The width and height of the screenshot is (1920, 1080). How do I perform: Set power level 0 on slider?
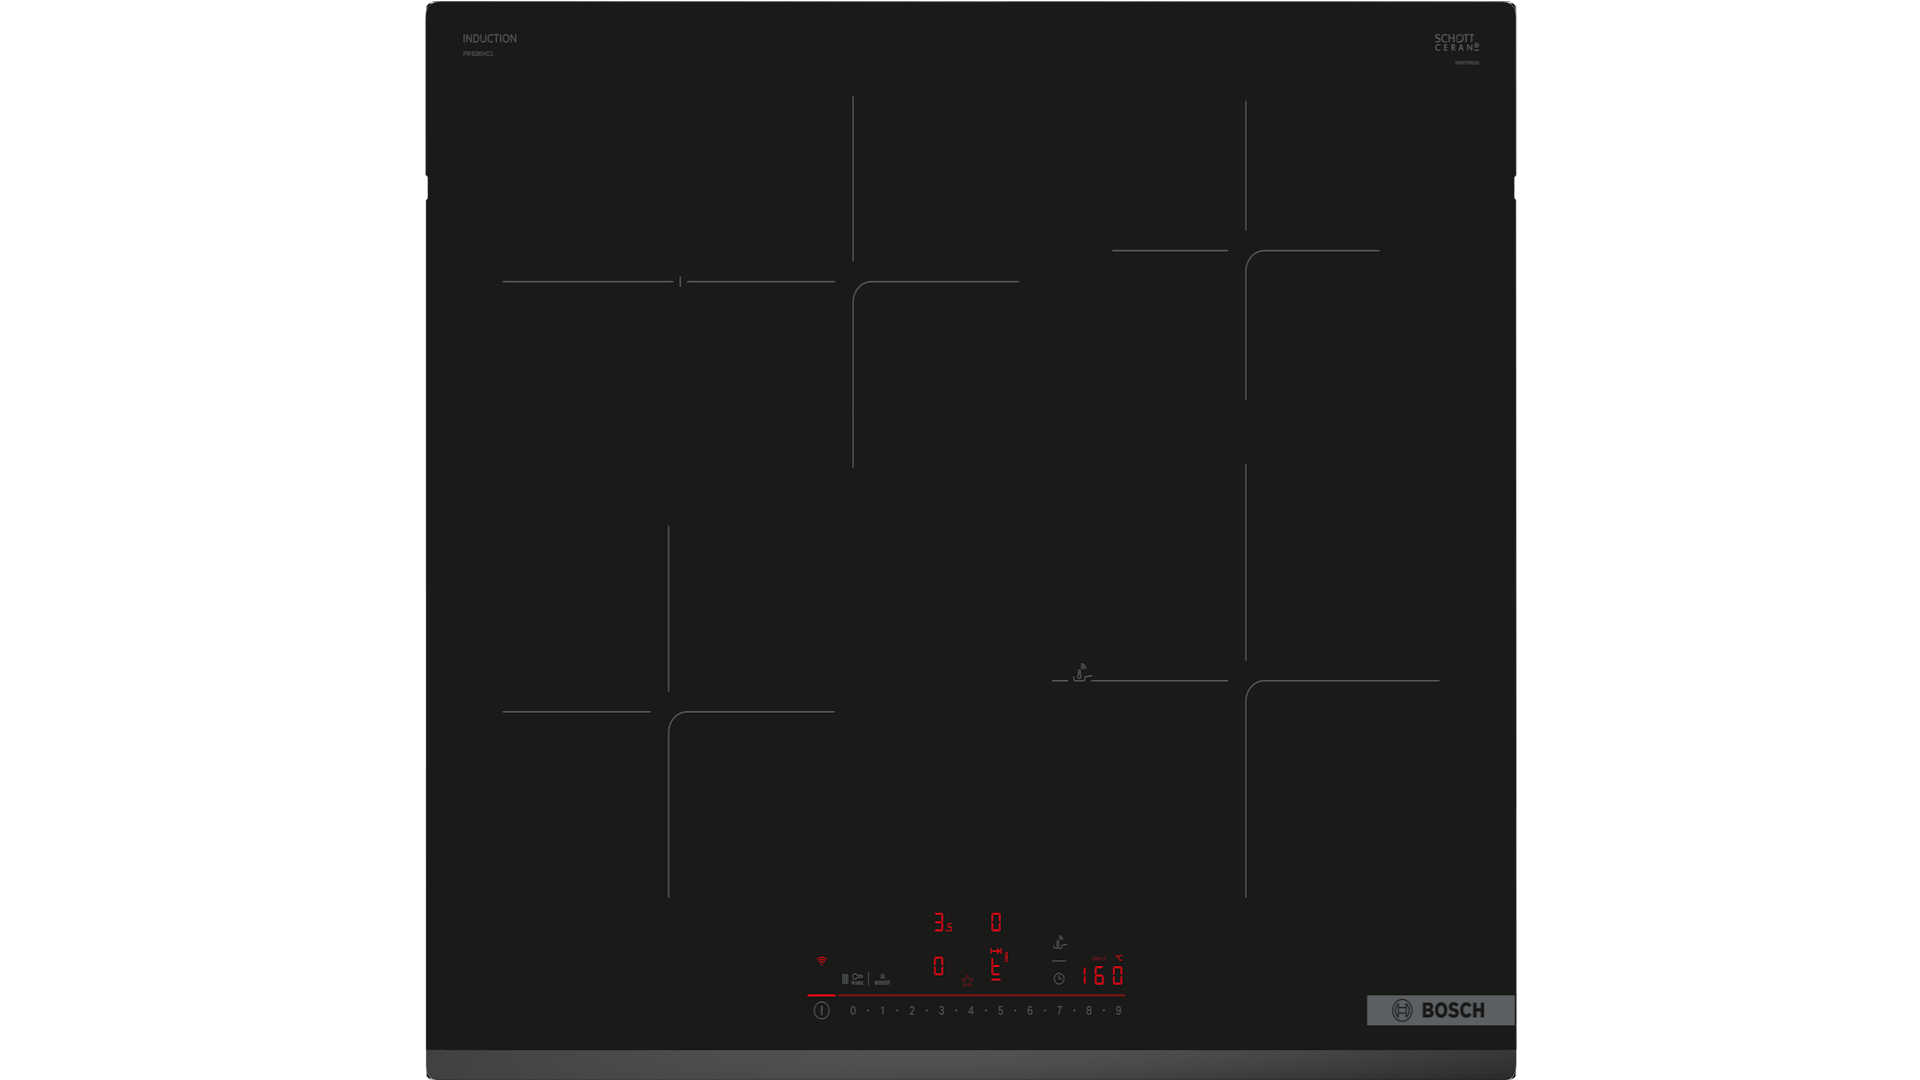853,1011
